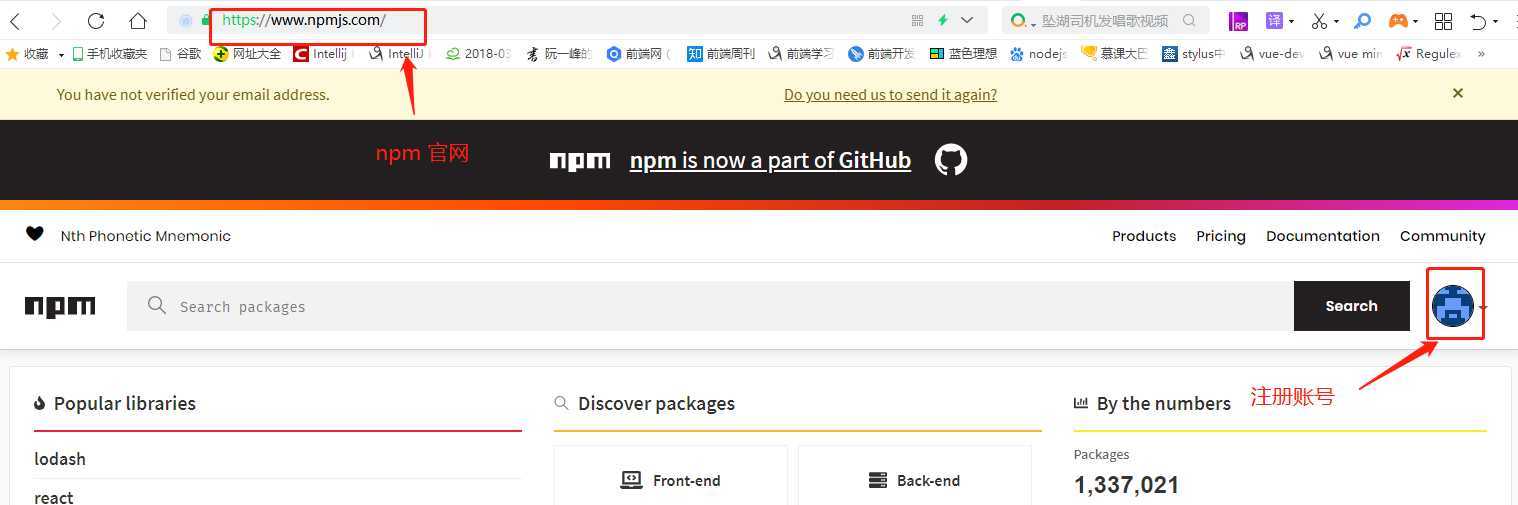This screenshot has height=505, width=1518.
Task: Open the translate extension icon
Action: pos(1274,20)
